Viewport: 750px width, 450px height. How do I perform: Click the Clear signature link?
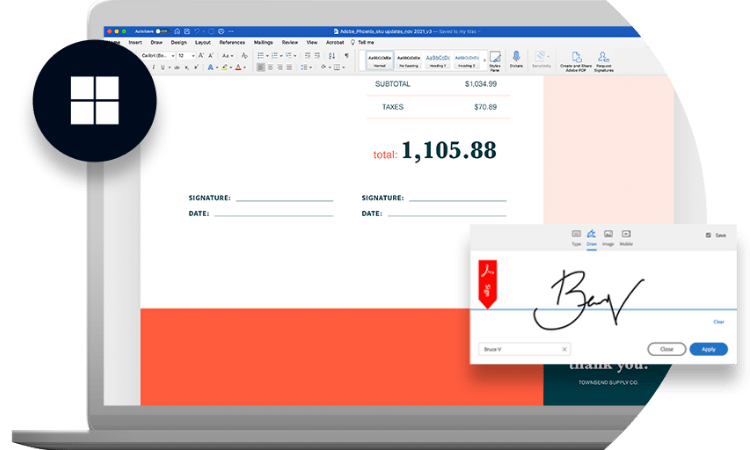[x=718, y=322]
